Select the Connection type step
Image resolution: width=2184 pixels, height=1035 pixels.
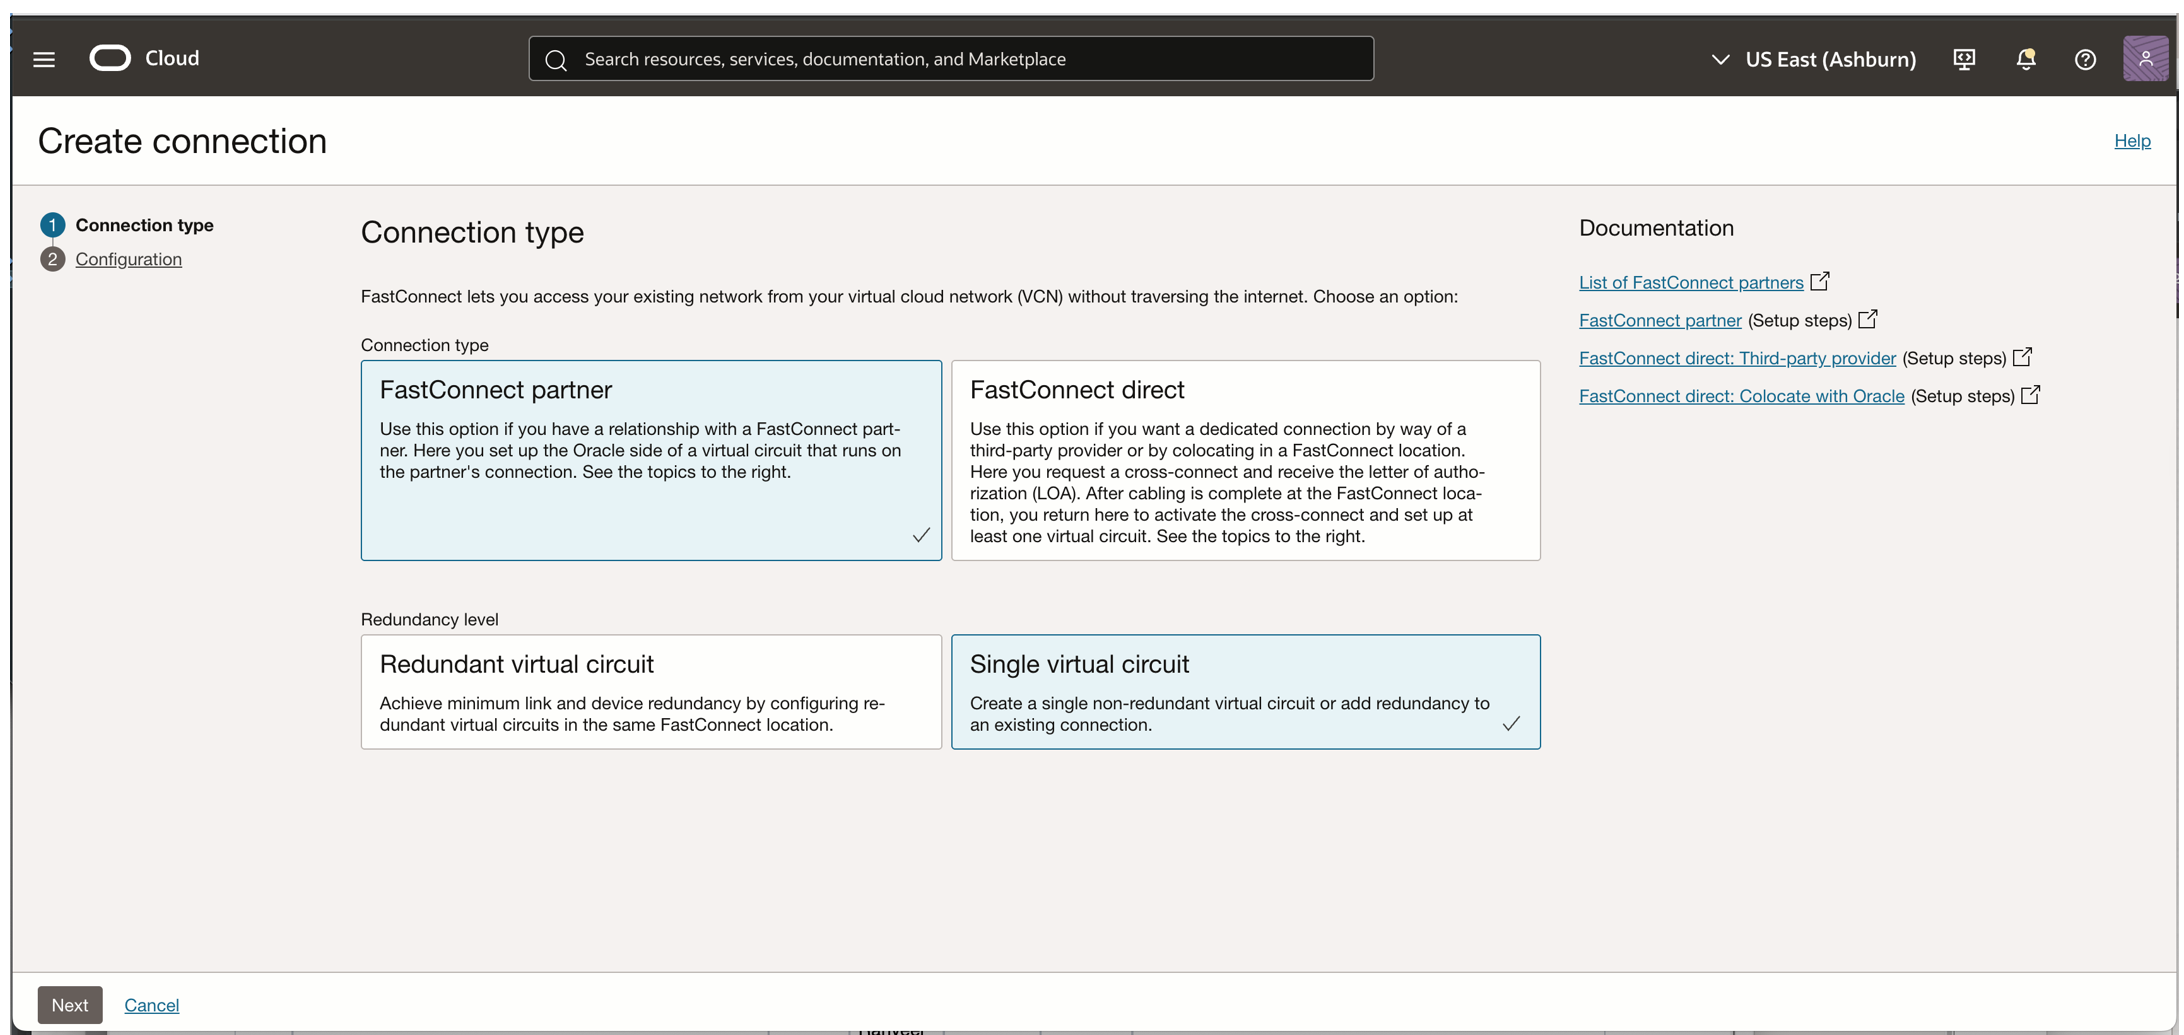(144, 225)
